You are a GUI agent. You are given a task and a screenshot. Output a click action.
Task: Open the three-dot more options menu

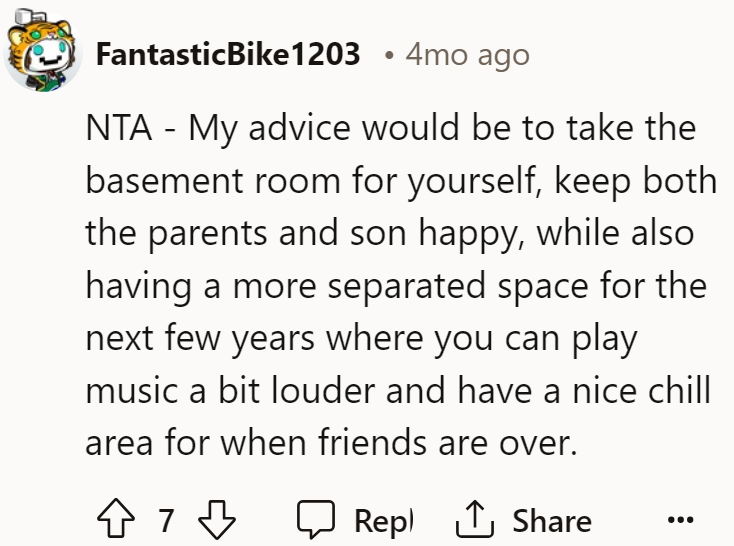681,519
